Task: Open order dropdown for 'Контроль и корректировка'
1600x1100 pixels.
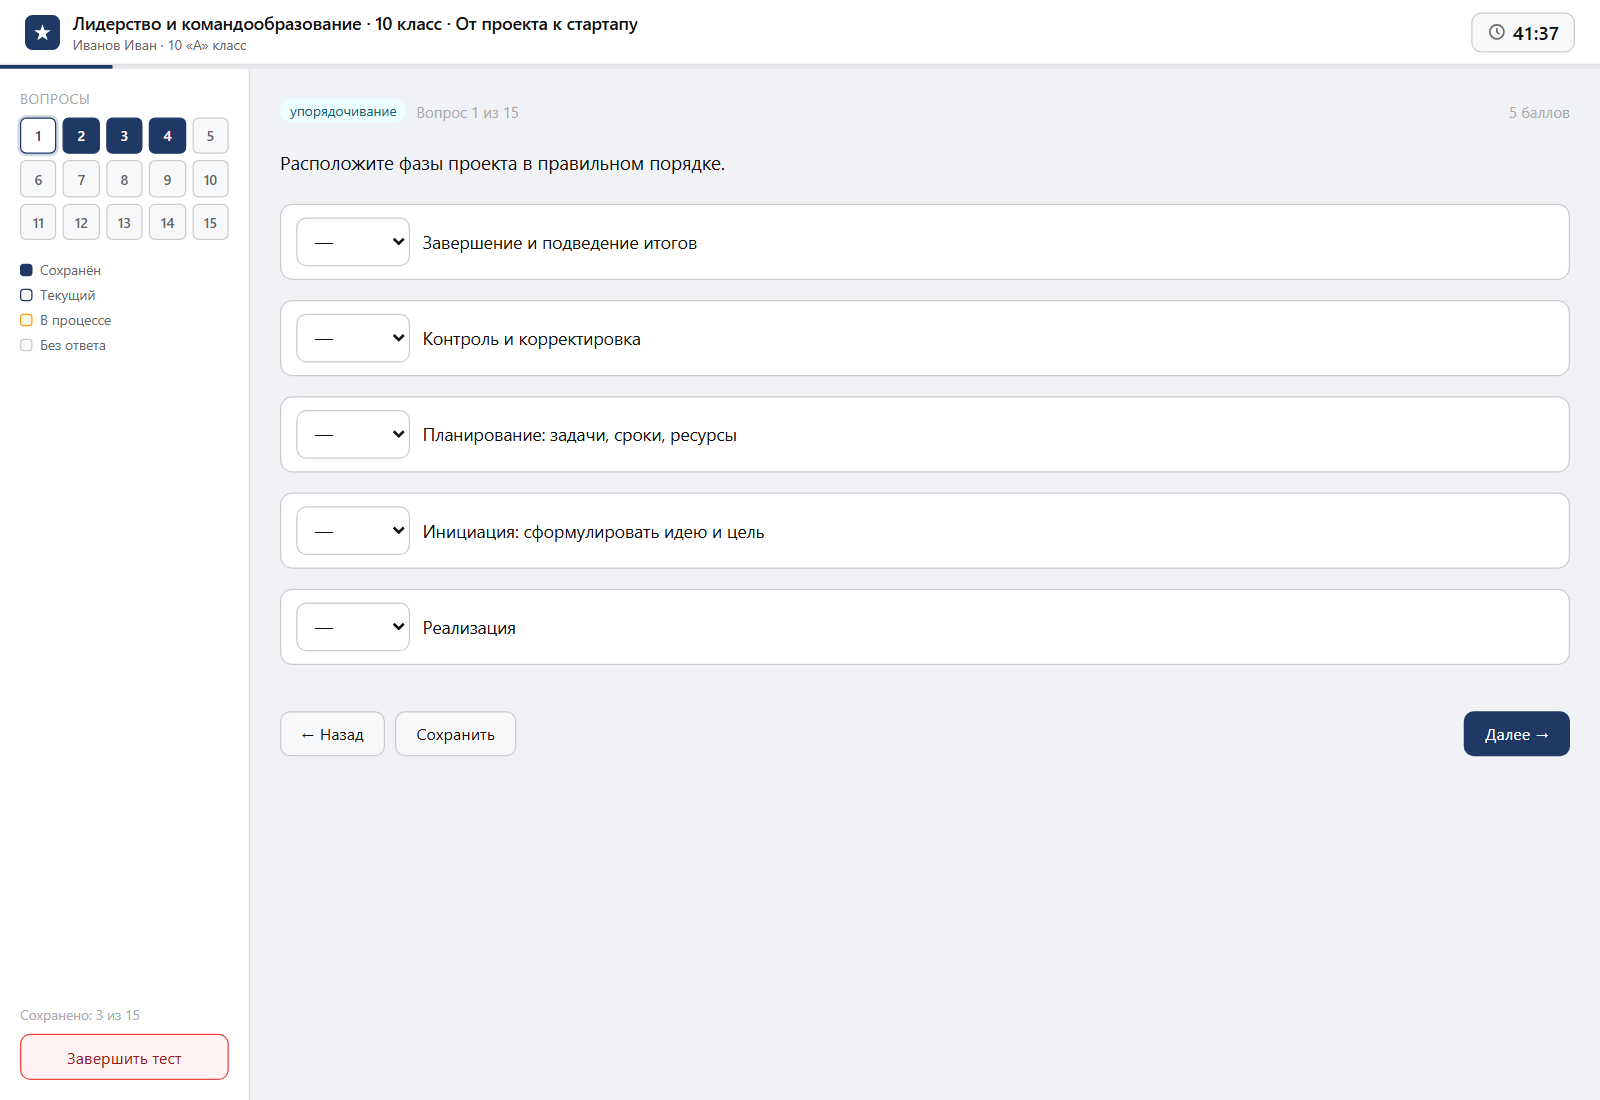Action: [x=353, y=338]
